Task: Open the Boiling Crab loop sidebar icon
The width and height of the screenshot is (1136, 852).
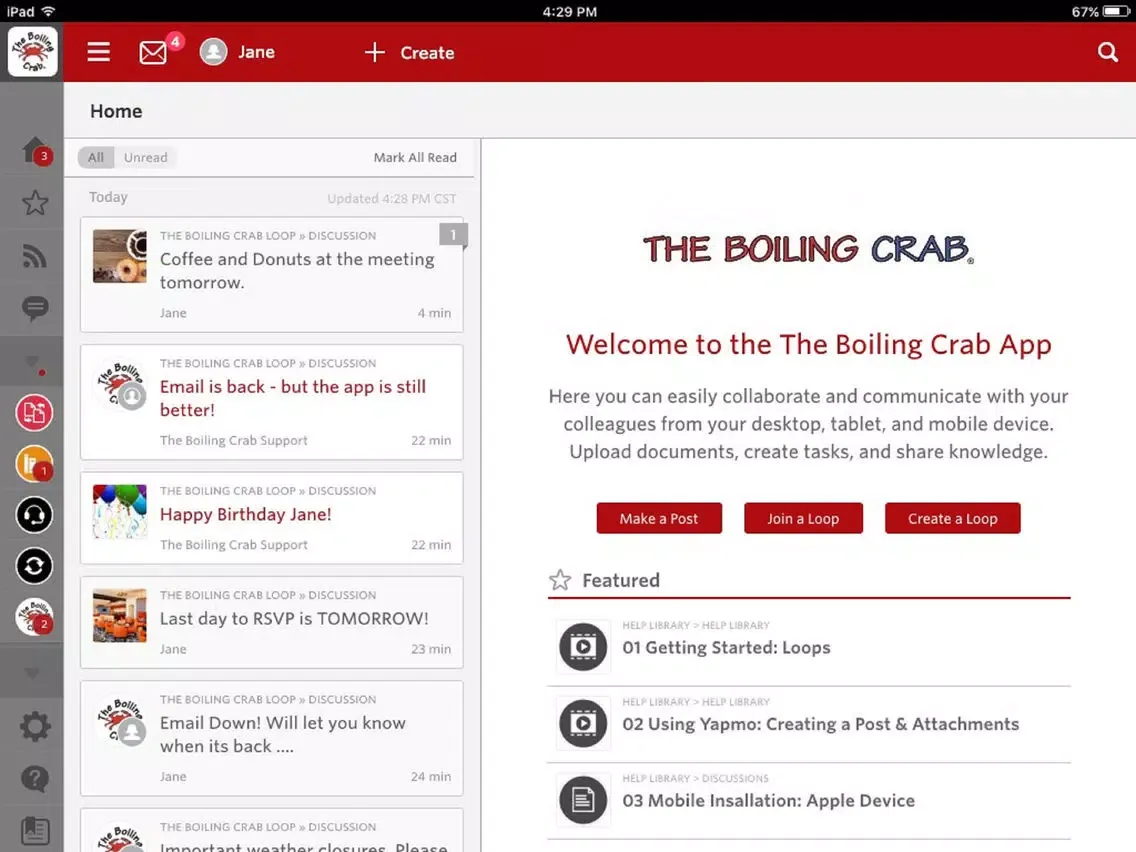Action: 34,617
